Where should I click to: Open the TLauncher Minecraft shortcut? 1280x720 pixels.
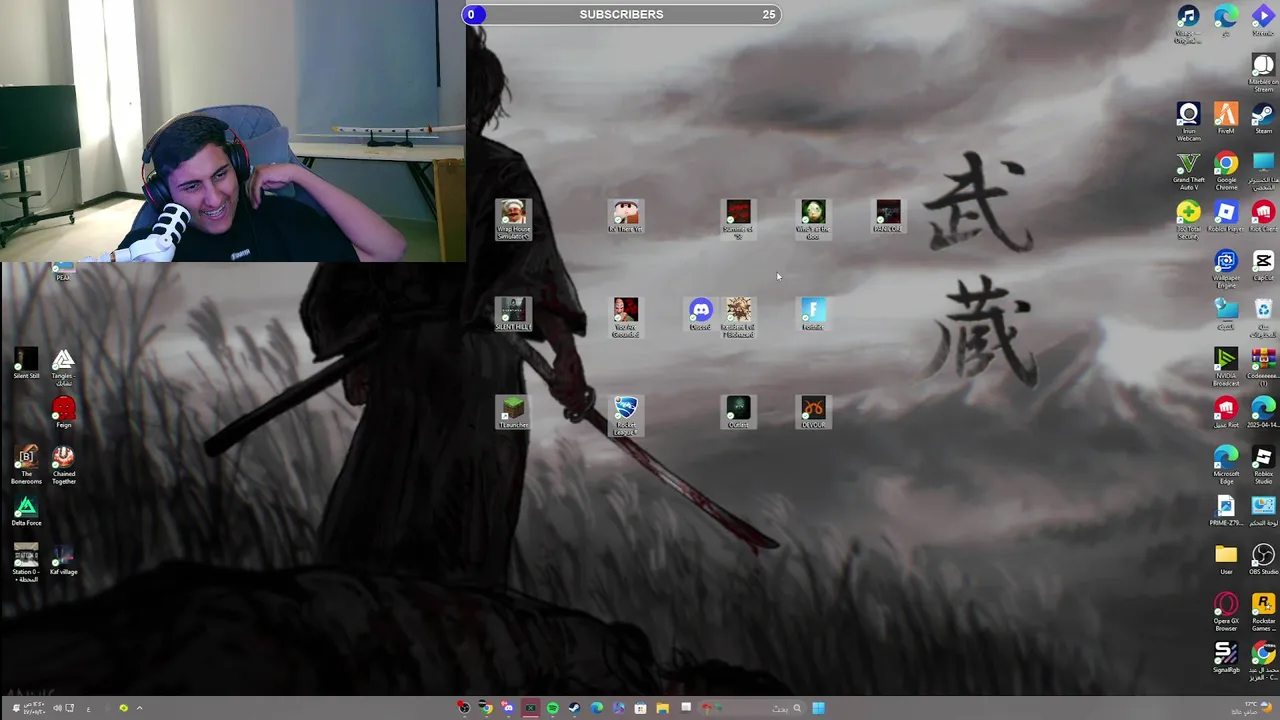pos(513,412)
